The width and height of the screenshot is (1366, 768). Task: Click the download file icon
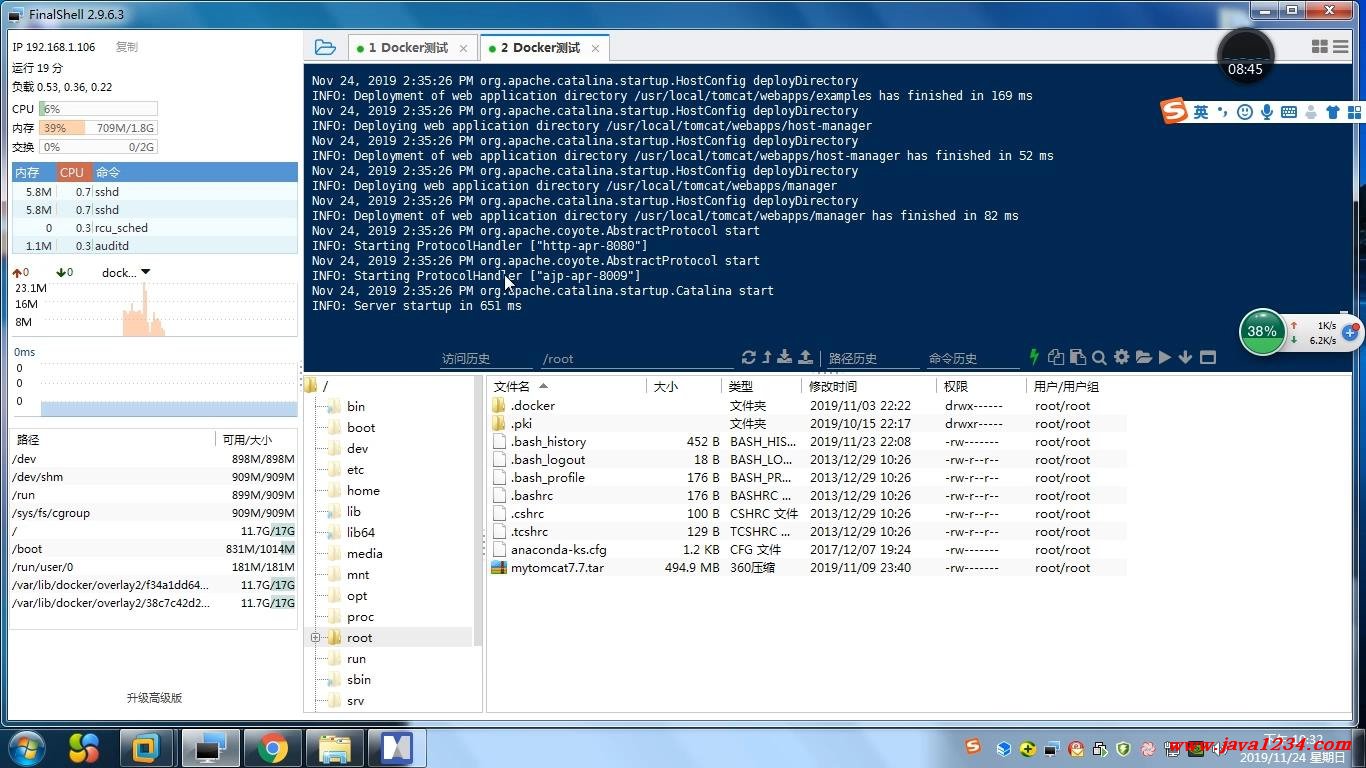click(x=785, y=357)
